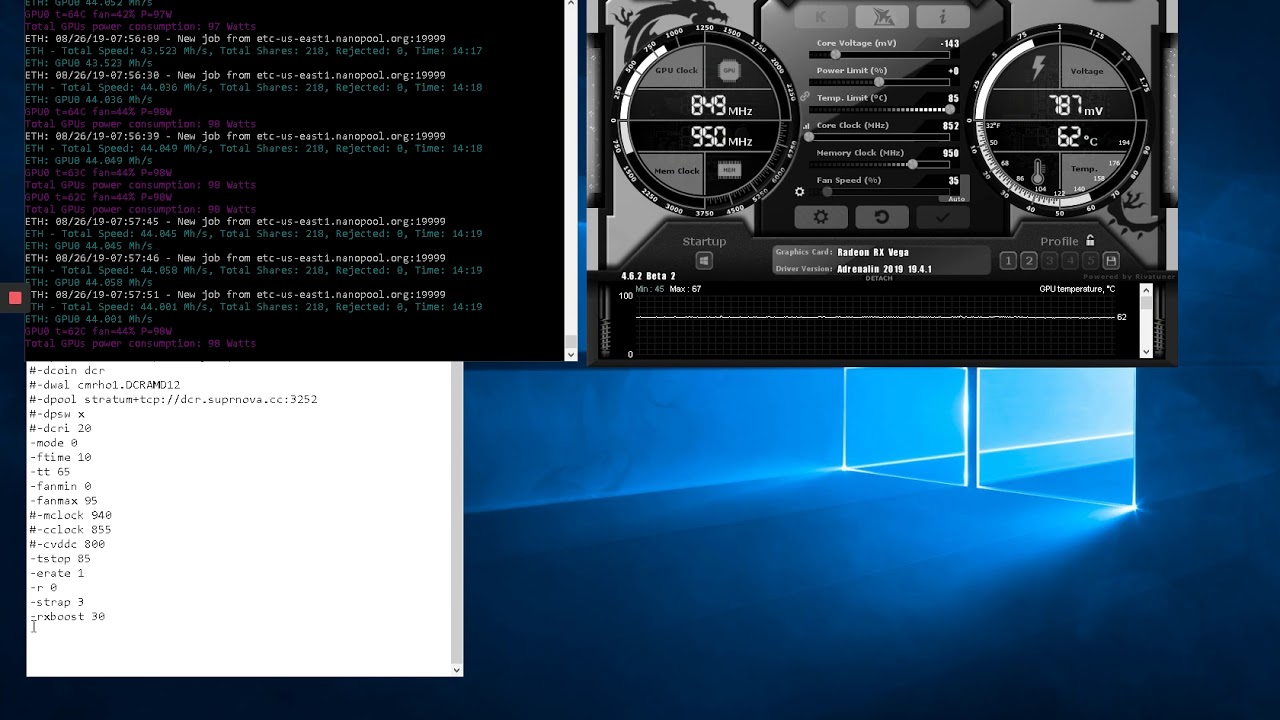
Task: Click the Core Voltage value -143
Action: coord(950,44)
